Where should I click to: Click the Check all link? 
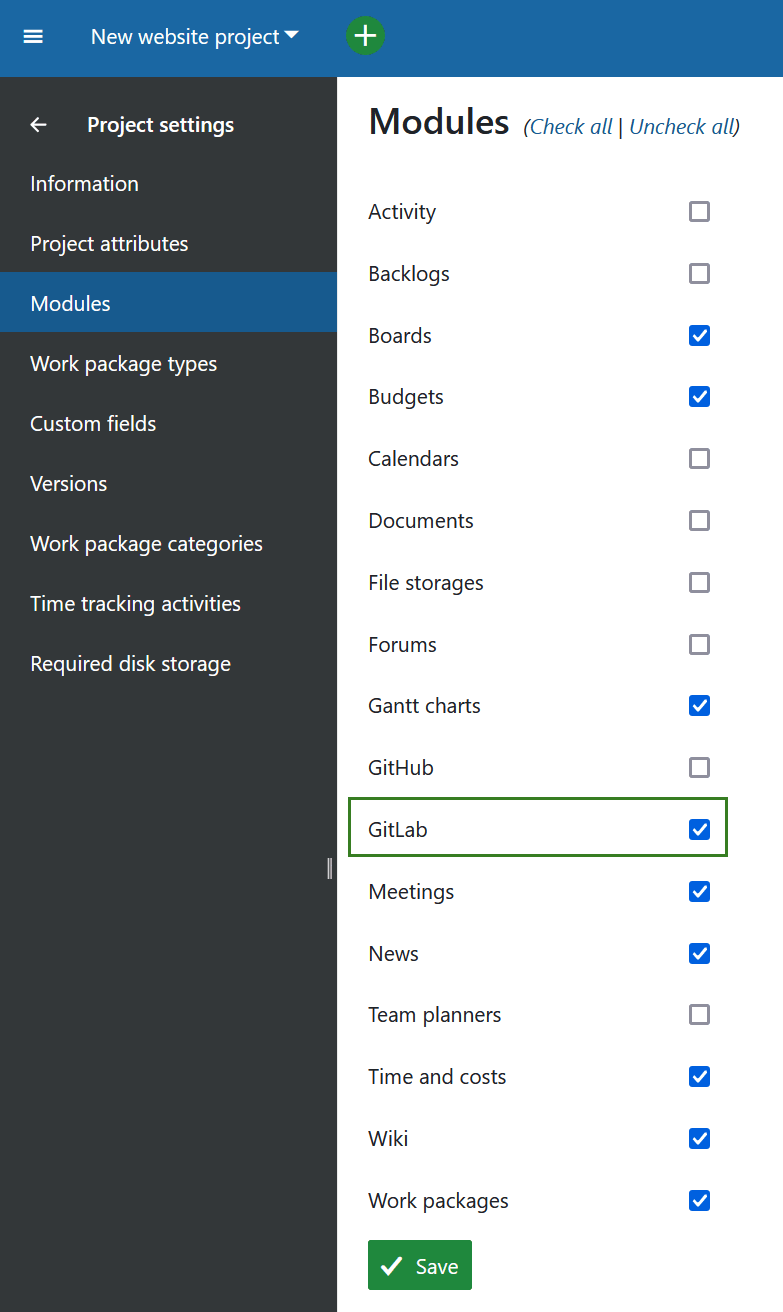tap(569, 126)
